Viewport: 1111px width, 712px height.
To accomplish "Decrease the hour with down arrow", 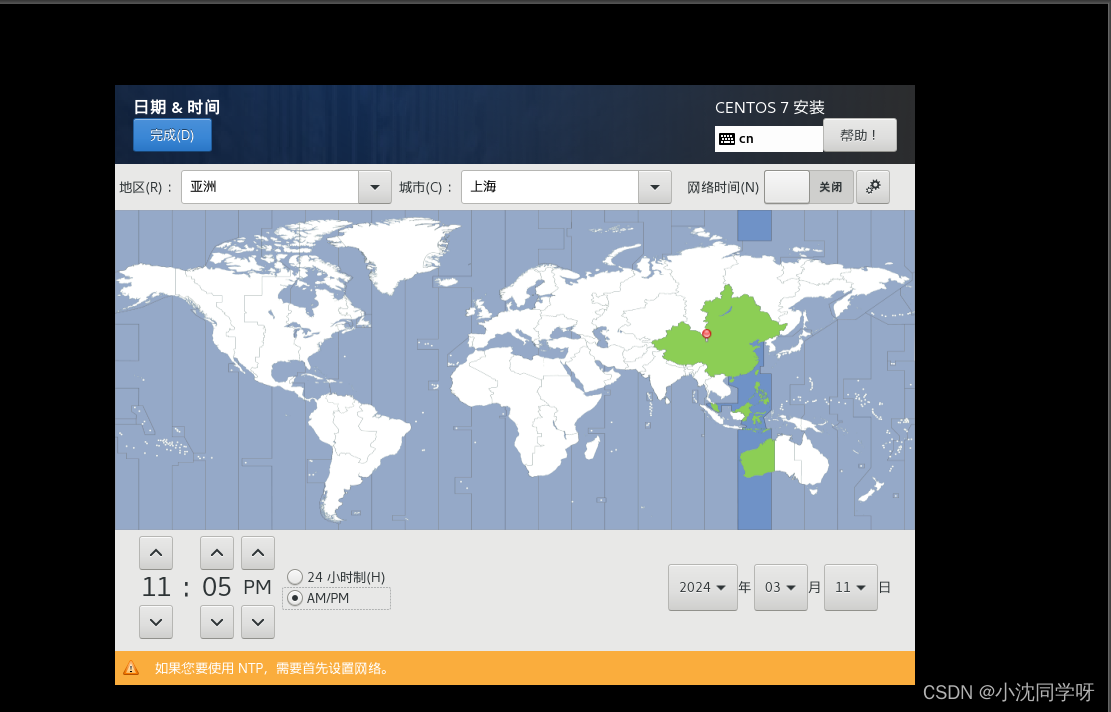I will (156, 622).
